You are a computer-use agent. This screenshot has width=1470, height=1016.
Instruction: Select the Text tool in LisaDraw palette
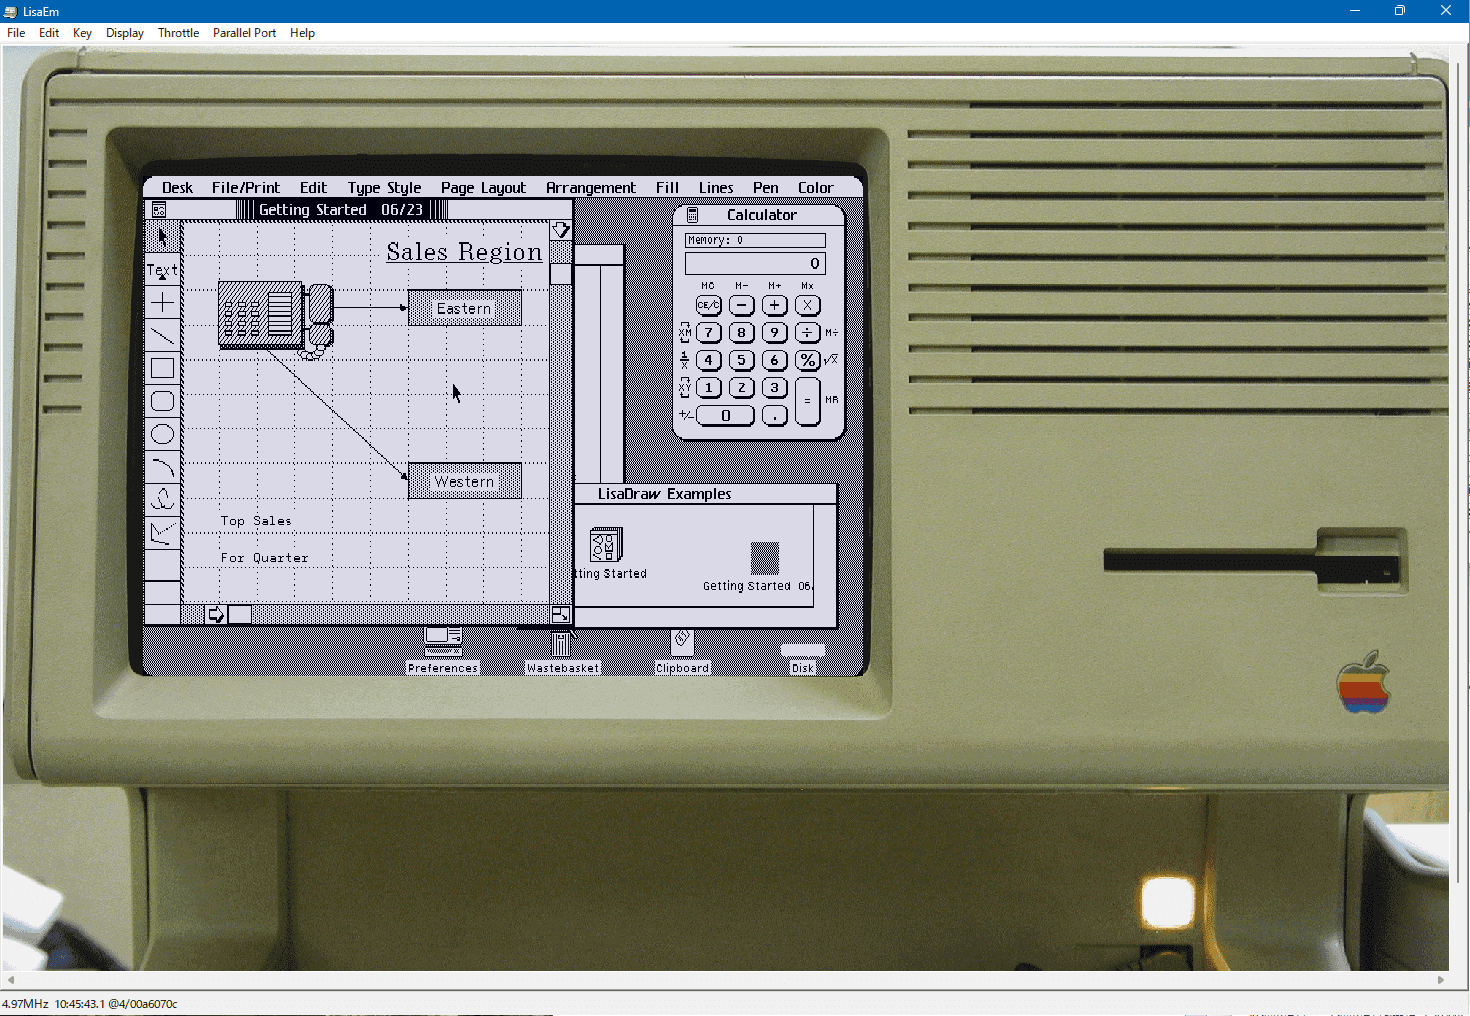[162, 269]
